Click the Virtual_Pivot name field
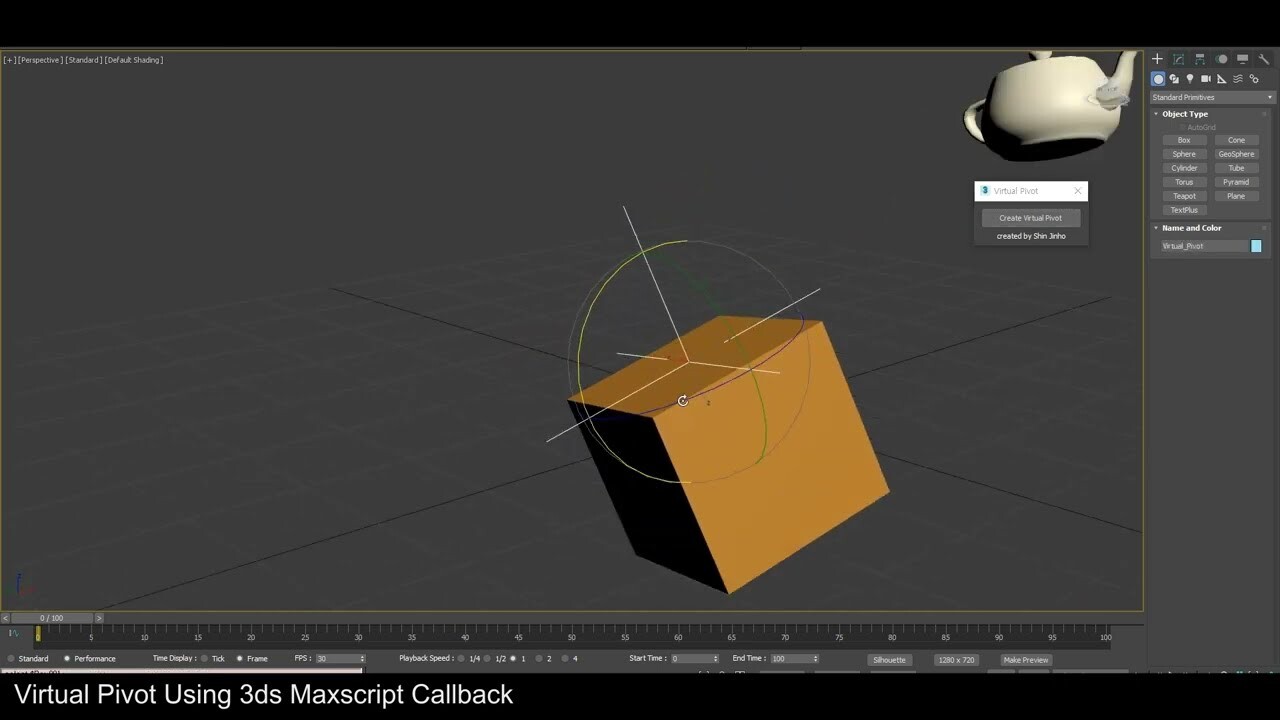The width and height of the screenshot is (1280, 720). 1200,246
